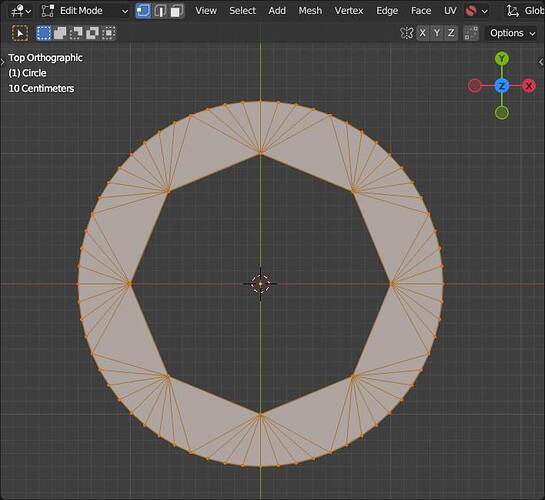The width and height of the screenshot is (545, 500).
Task: Open the transform orientation Global selector
Action: tap(525, 11)
